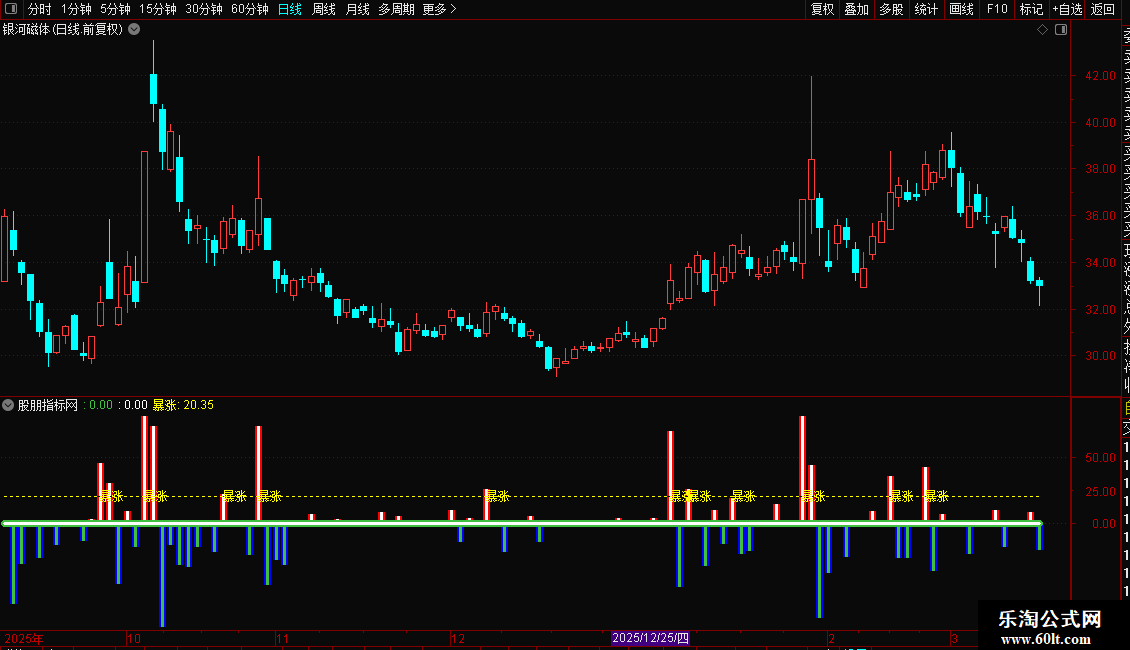
Task: Toggle the side panel icon at chart top-right
Action: tap(1061, 30)
